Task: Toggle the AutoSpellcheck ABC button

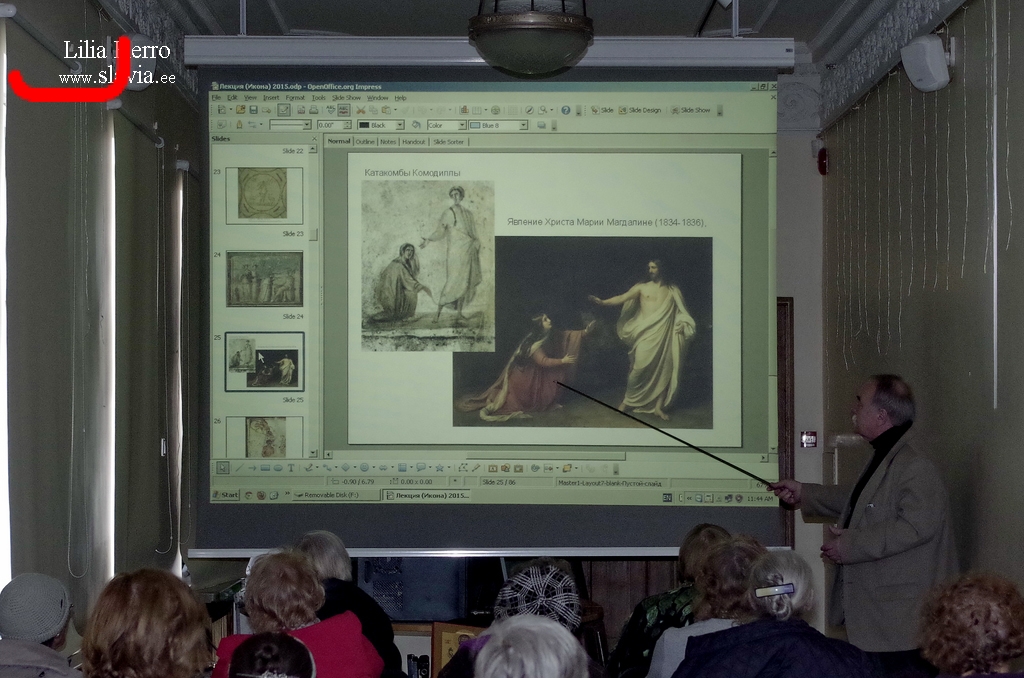Action: (344, 110)
